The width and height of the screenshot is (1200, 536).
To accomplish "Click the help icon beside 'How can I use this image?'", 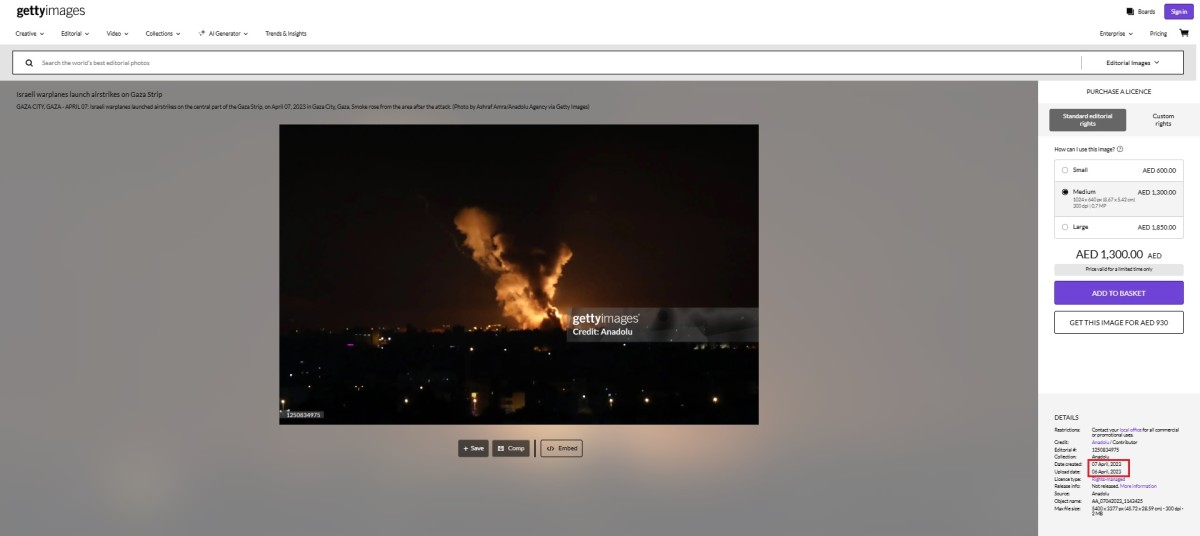I will click(1119, 148).
